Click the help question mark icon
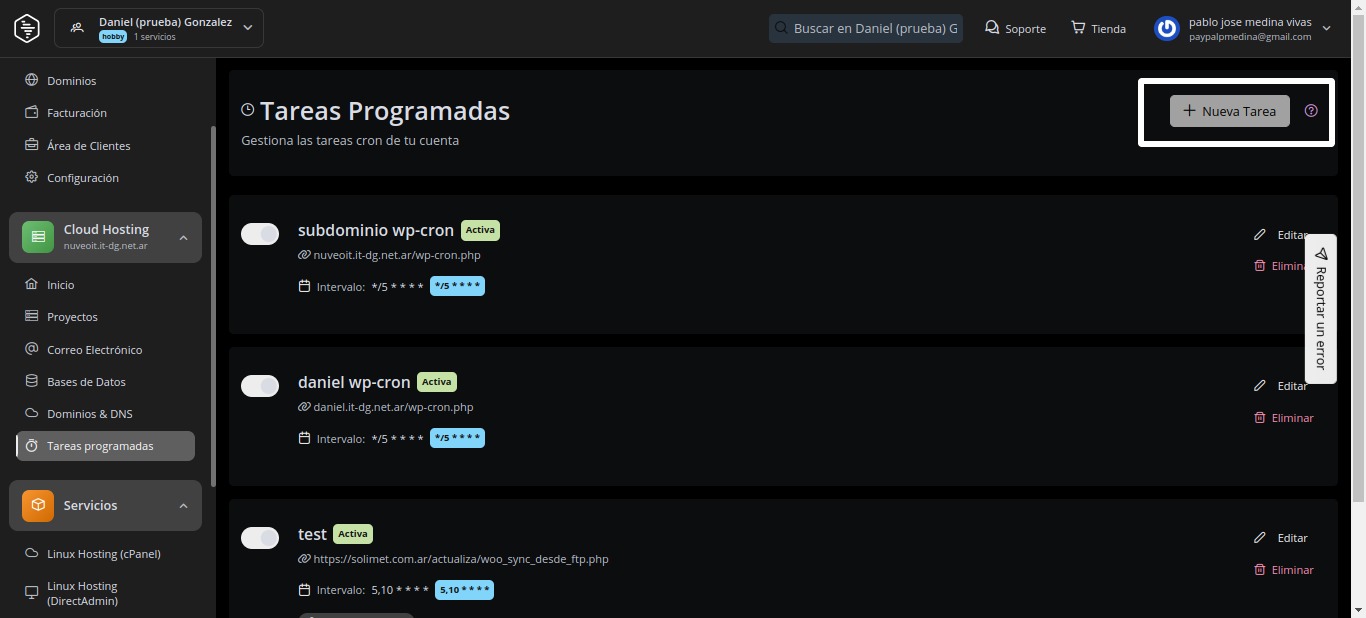This screenshot has height=618, width=1366. tap(1311, 111)
